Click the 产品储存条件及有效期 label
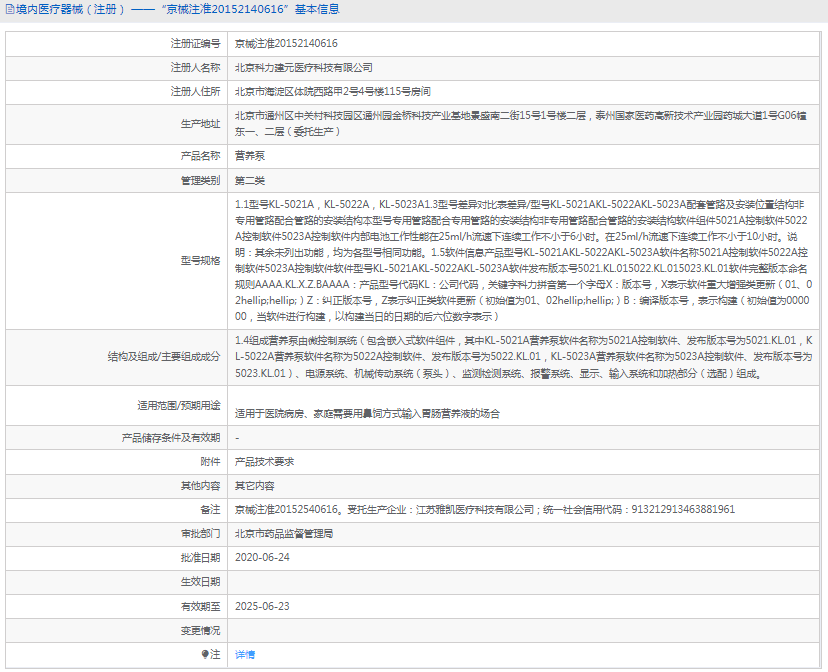The image size is (828, 672). [x=171, y=438]
